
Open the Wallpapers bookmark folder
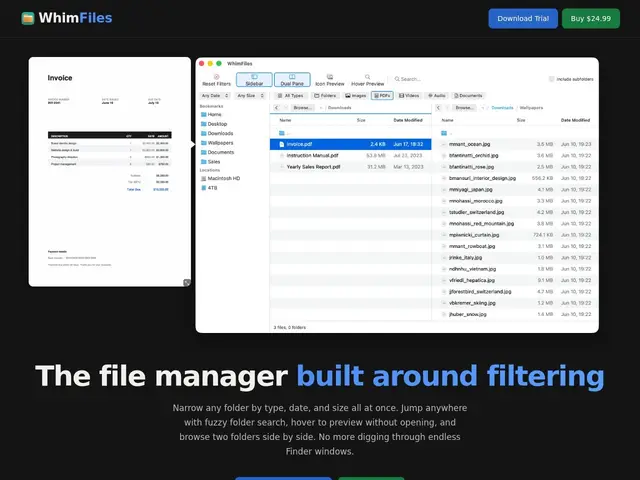217,143
